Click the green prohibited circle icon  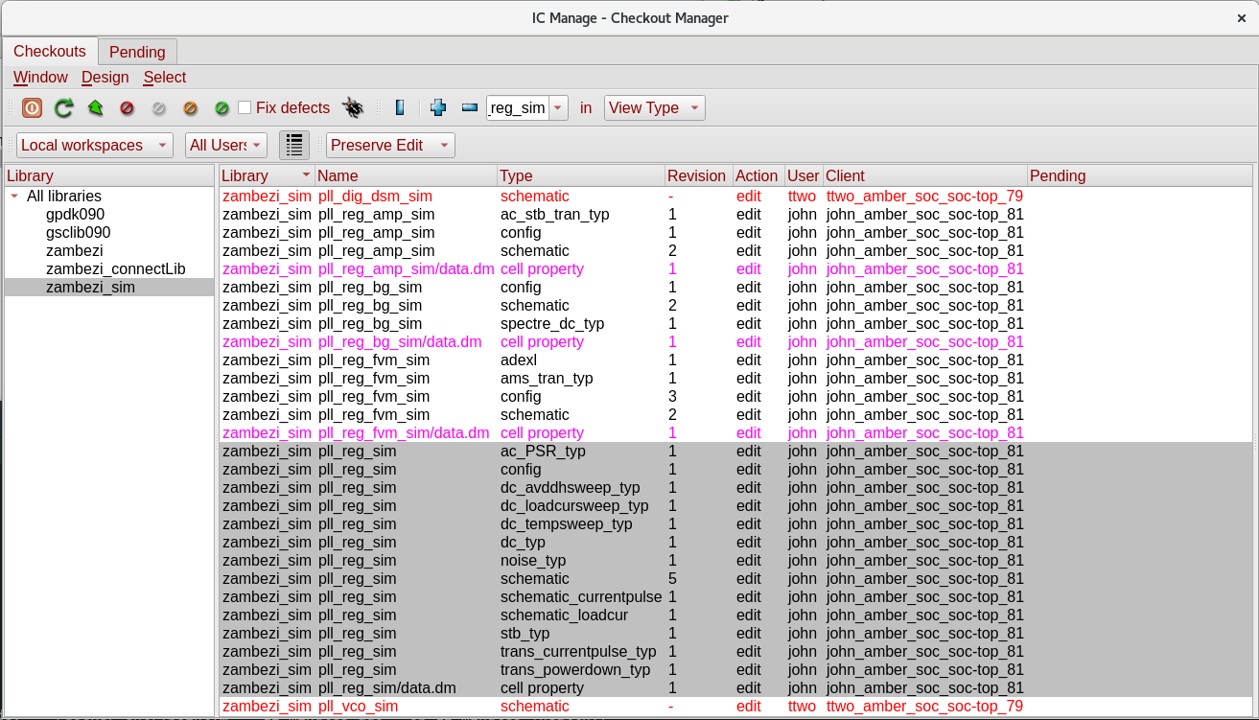pyautogui.click(x=222, y=108)
